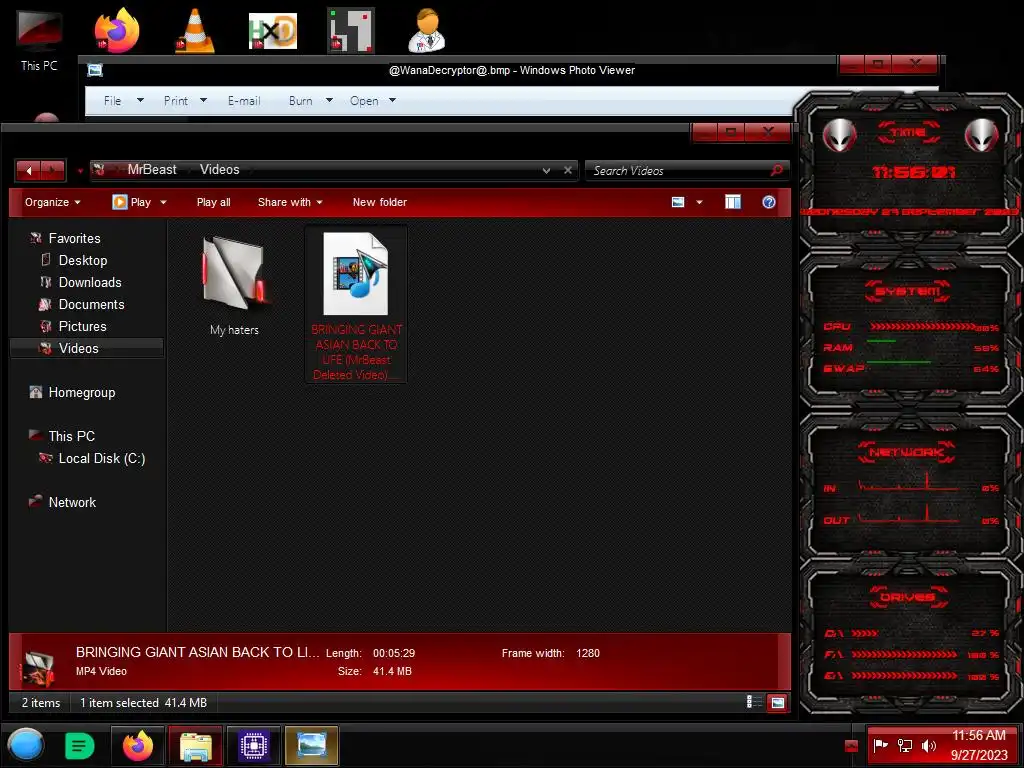The image size is (1024, 768).
Task: Open This PC desktop icon
Action: [x=39, y=40]
